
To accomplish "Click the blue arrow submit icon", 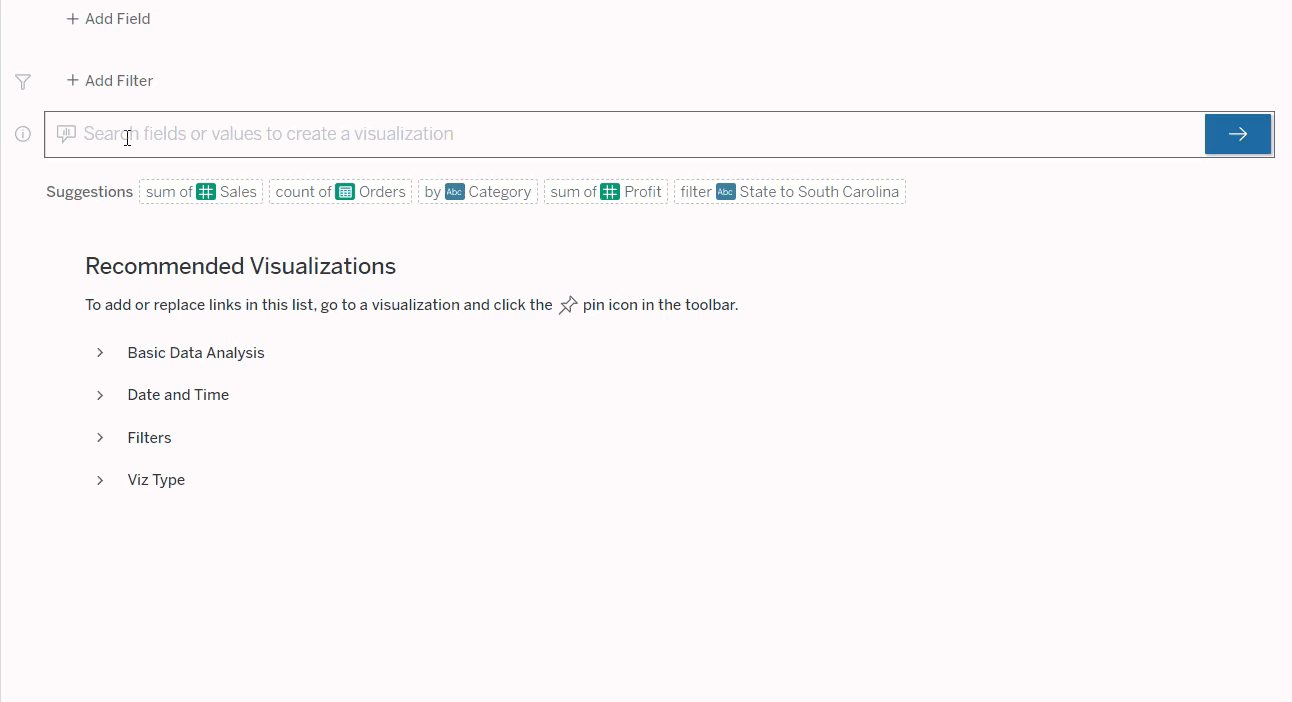I will (x=1237, y=132).
